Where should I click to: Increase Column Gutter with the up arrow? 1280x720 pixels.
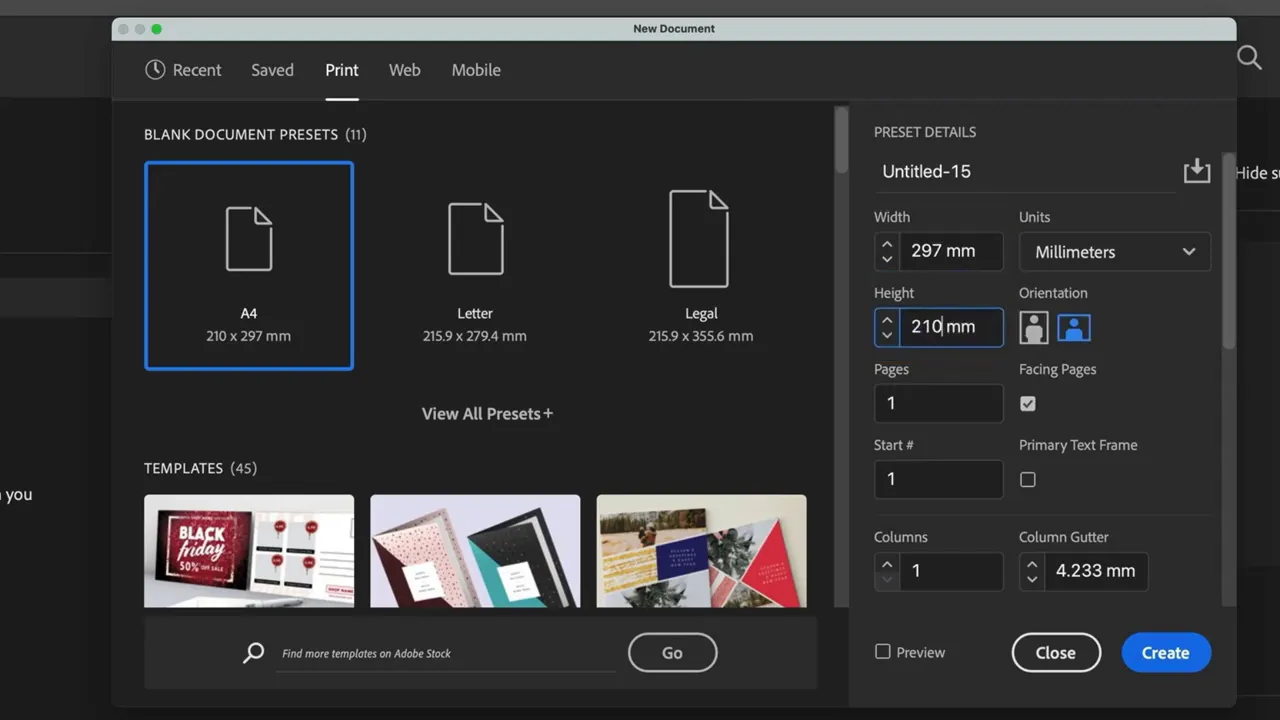tap(1032, 564)
